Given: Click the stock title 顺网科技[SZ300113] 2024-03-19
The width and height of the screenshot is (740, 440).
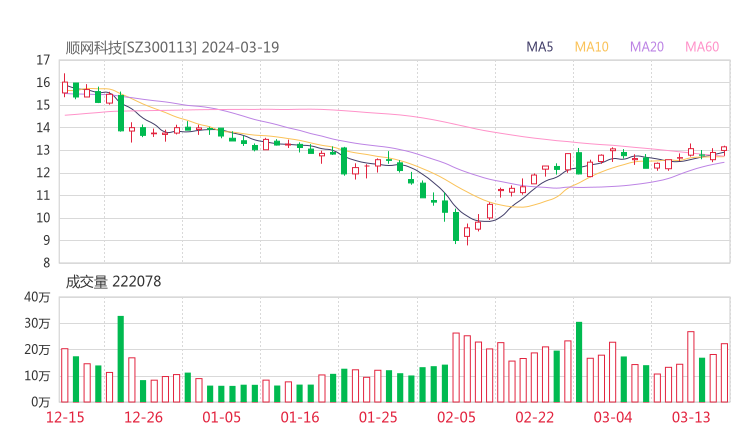Looking at the screenshot, I should (x=172, y=47).
